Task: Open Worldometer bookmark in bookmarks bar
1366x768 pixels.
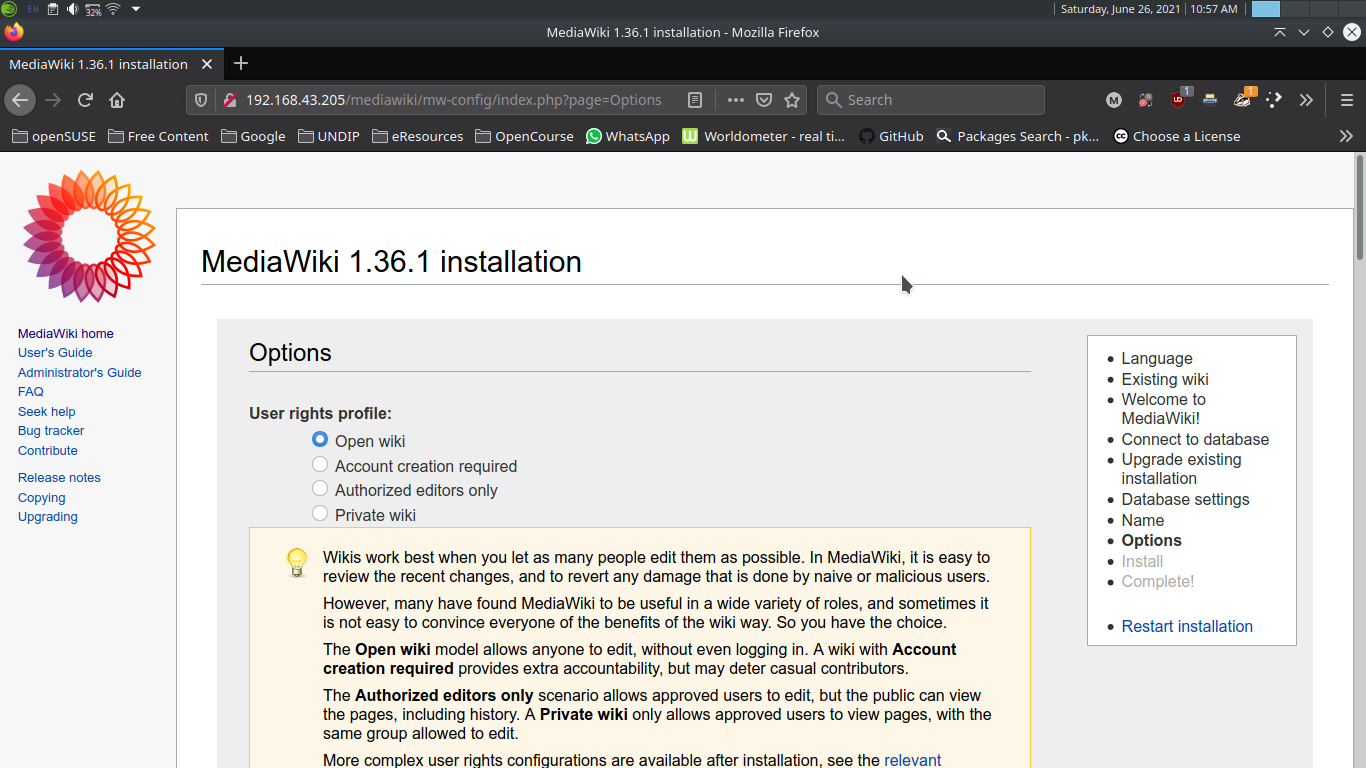Action: pos(764,136)
